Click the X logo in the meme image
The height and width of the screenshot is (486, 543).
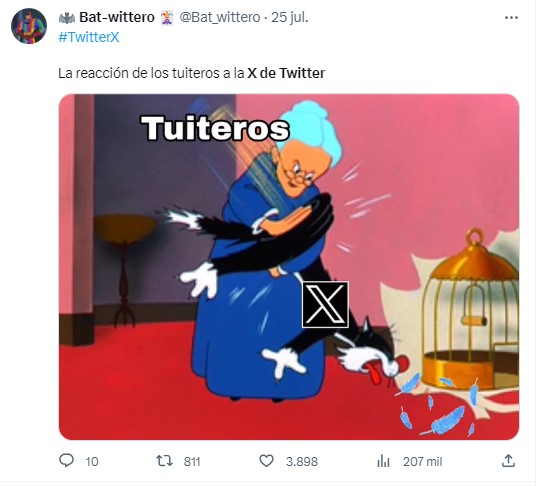tap(325, 304)
